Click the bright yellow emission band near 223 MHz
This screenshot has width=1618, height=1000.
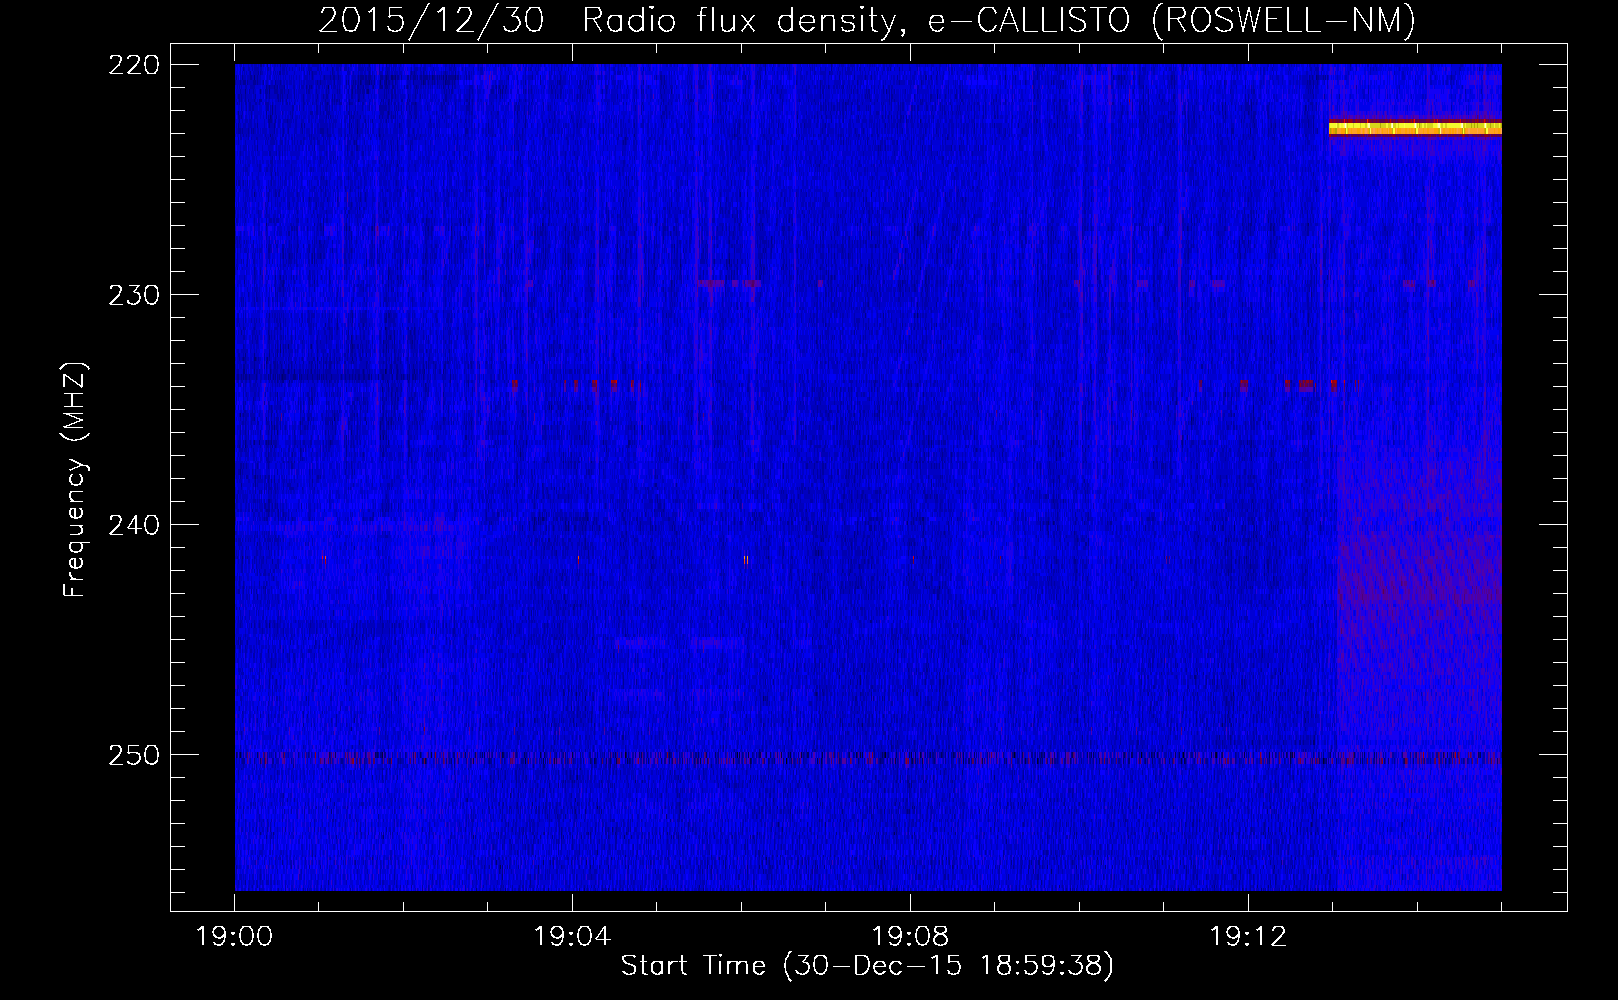(x=1415, y=128)
